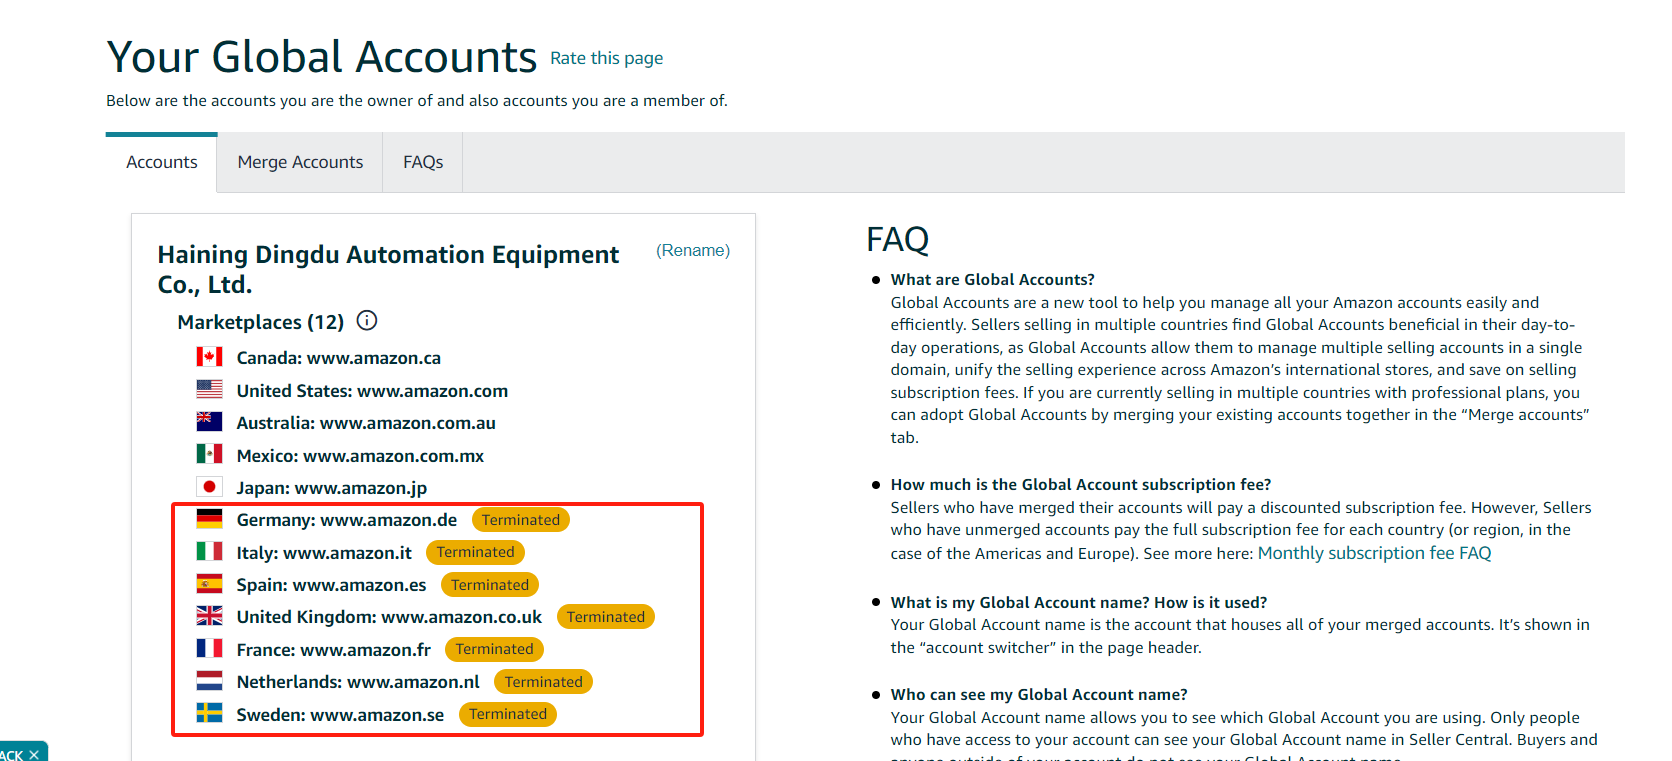Click Who can see my Global Account name question

[x=1039, y=695]
